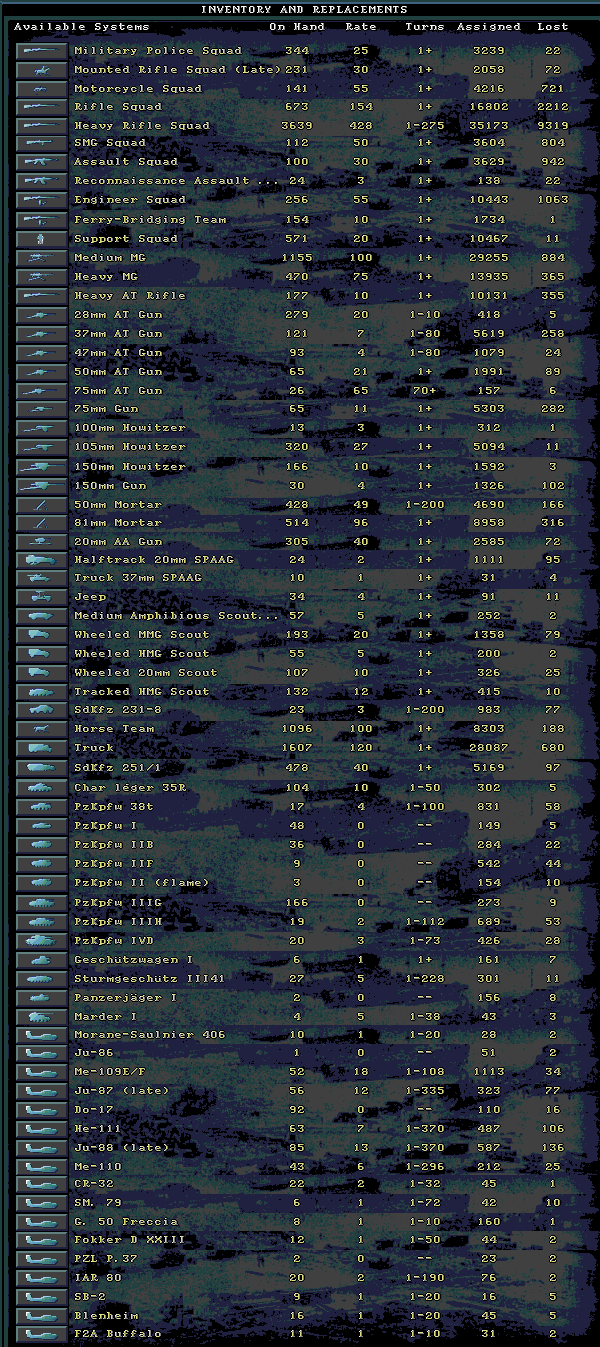Click the PzKpfw II (flame) label
The width and height of the screenshot is (600, 1347).
pos(142,883)
